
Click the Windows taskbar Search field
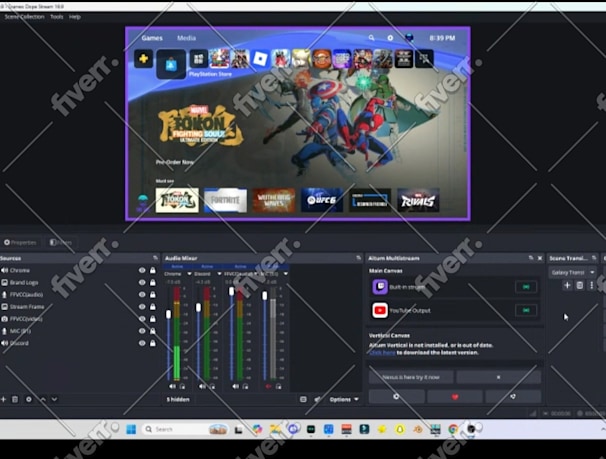(187, 429)
